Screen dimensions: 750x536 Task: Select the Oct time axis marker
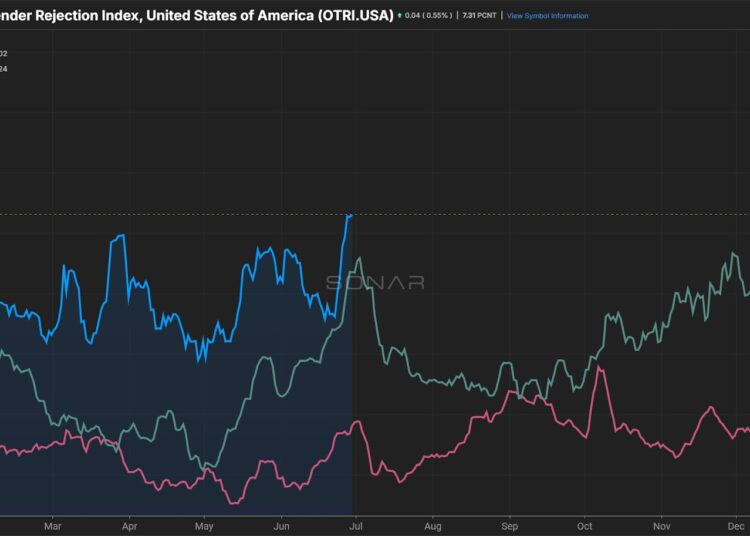[585, 525]
